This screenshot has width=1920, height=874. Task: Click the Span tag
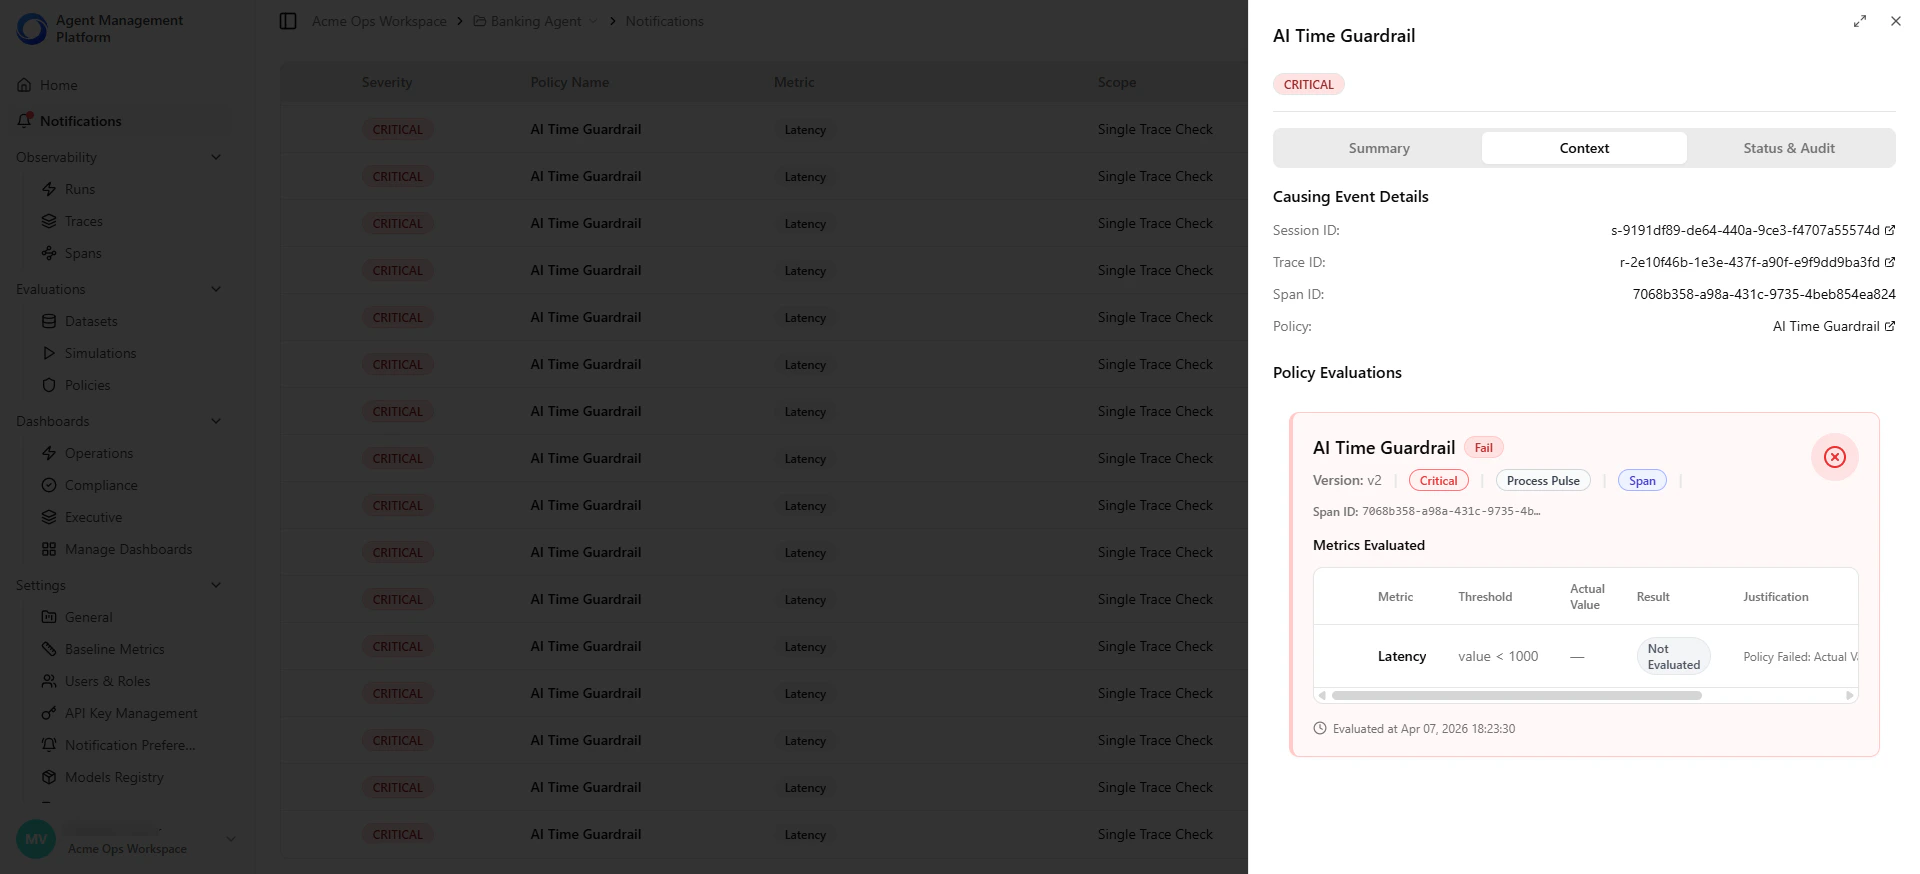click(x=1642, y=481)
